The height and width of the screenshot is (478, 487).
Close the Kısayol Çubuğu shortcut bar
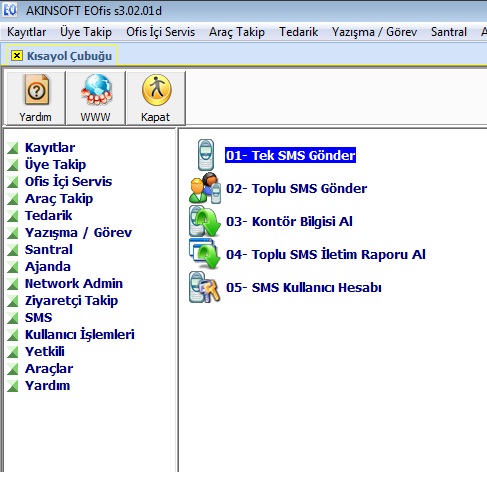[17, 55]
